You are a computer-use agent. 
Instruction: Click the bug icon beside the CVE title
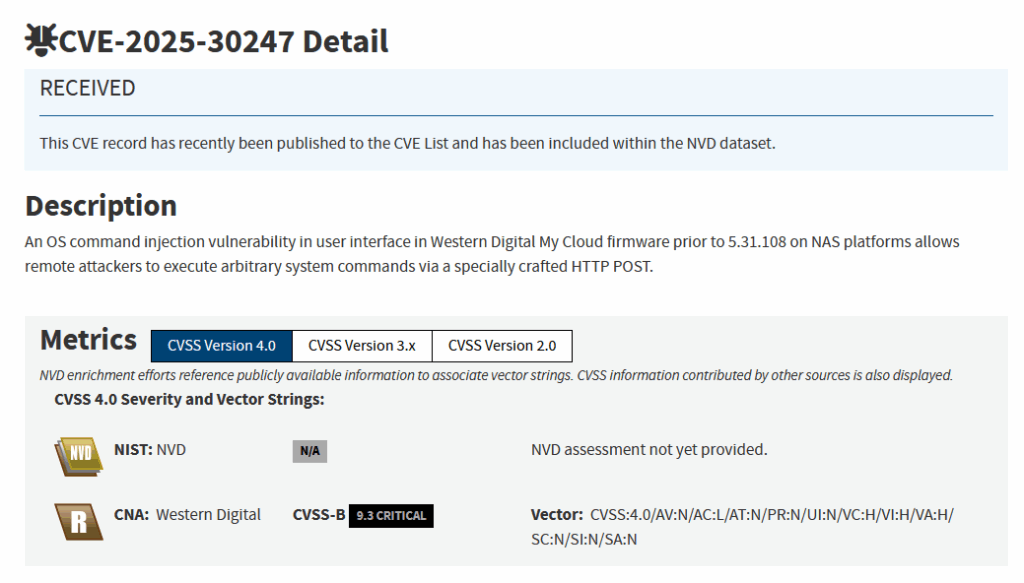tap(41, 40)
